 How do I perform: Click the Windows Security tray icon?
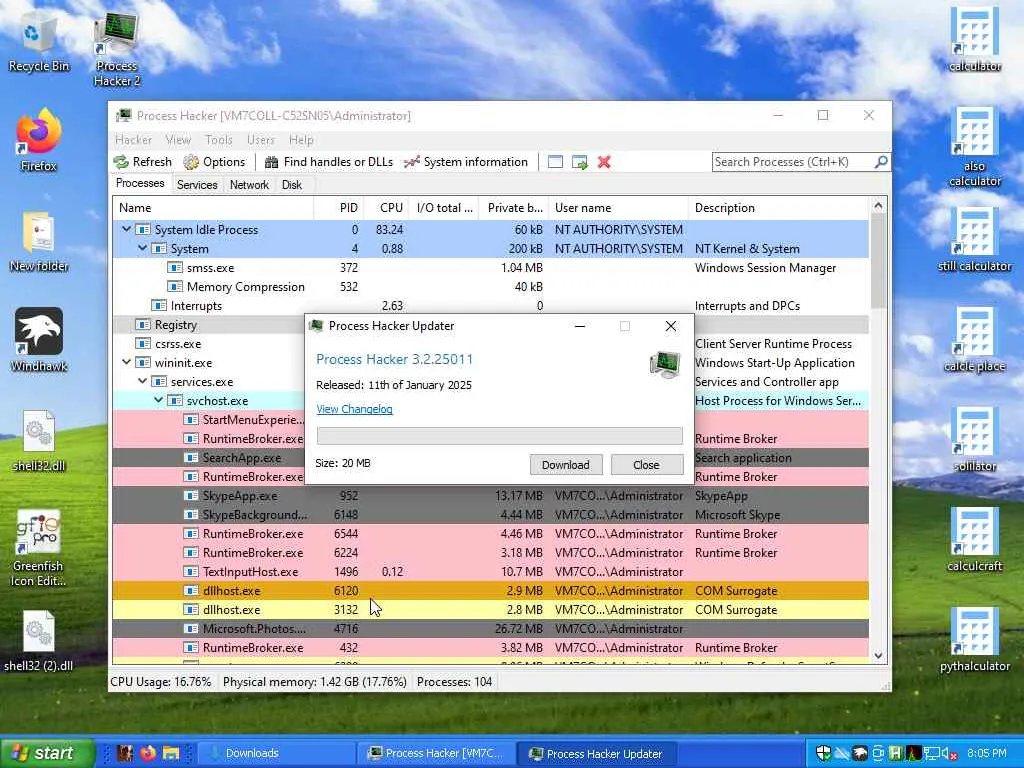point(824,753)
